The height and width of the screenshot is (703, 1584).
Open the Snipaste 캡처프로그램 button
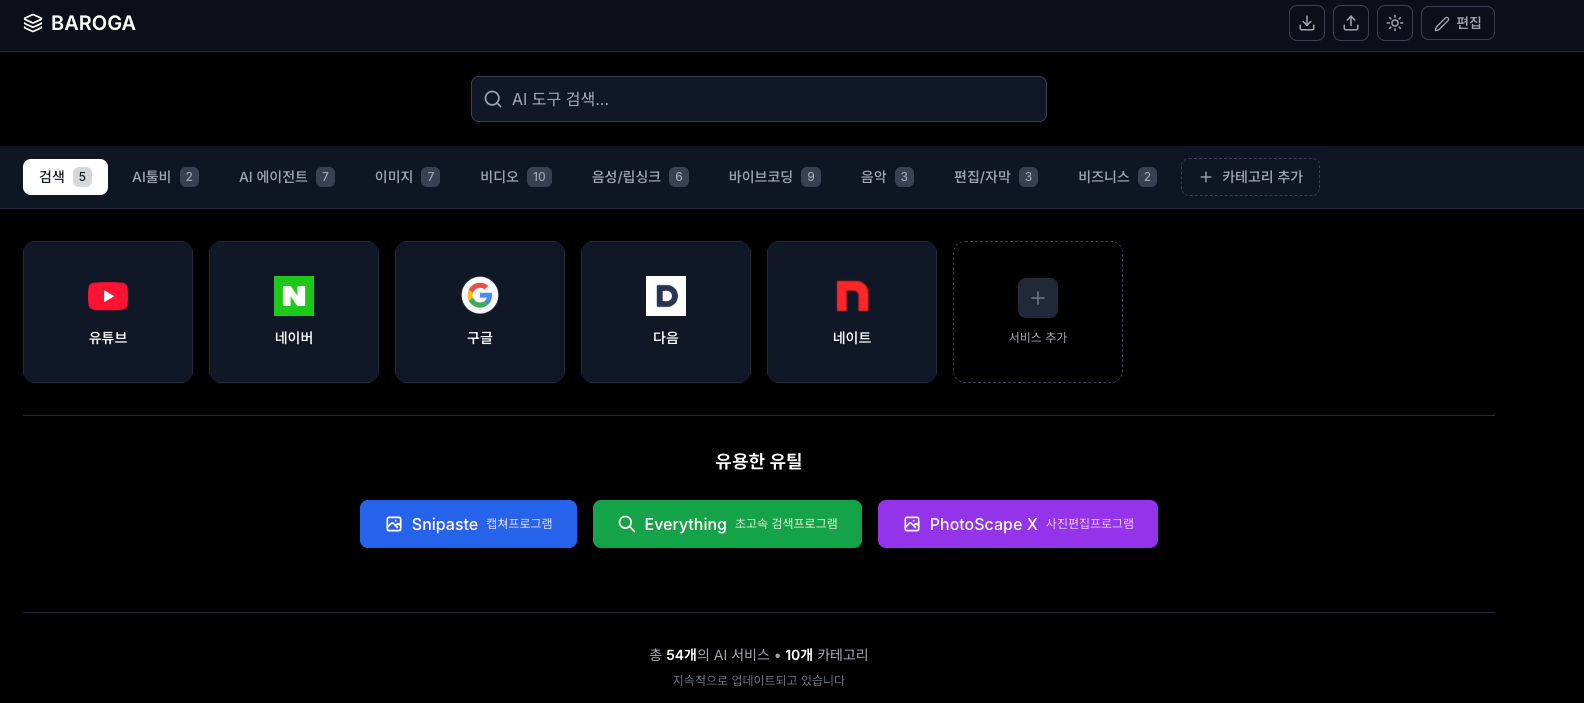click(x=468, y=524)
